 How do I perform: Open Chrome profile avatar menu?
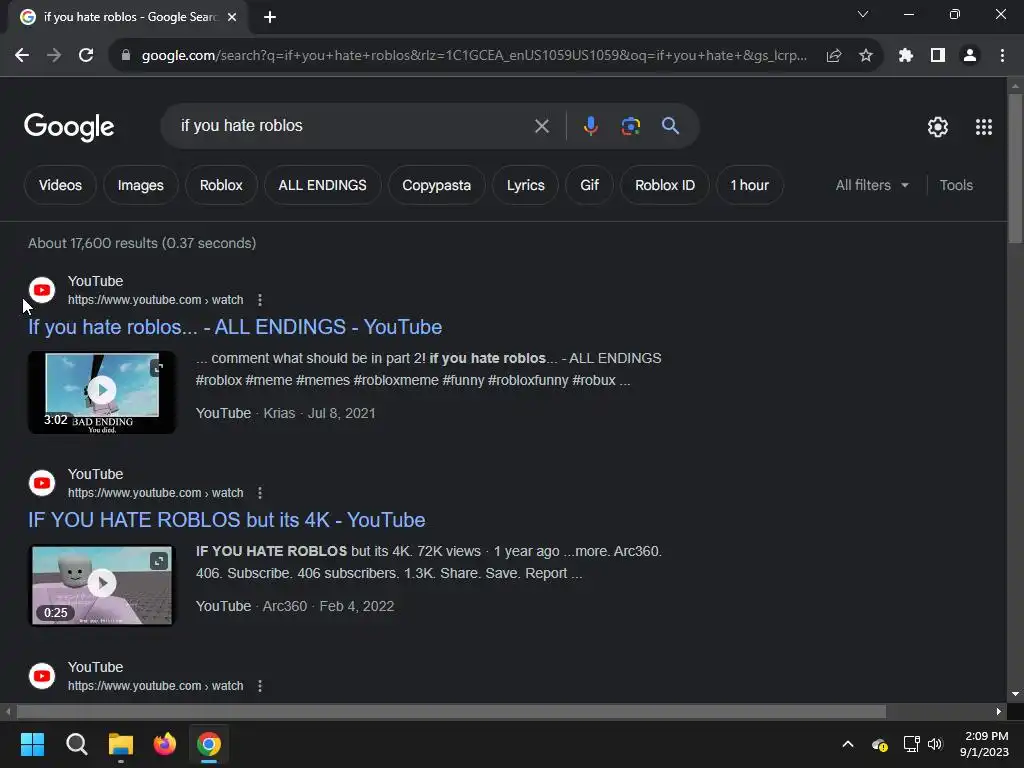970,56
